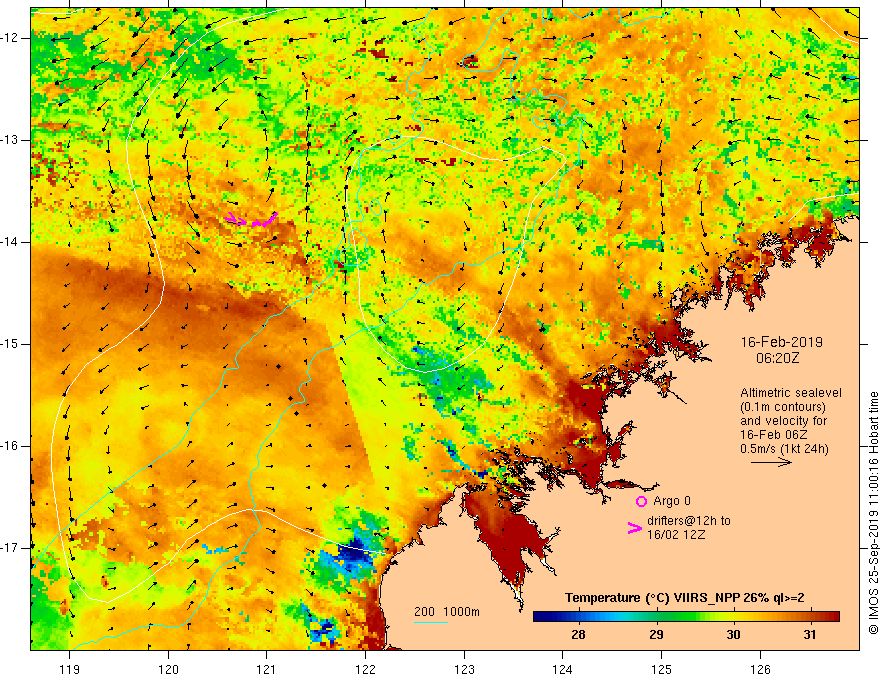Screen dimensions: 880x680
Task: Click the color bar label 28
Action: tap(578, 635)
